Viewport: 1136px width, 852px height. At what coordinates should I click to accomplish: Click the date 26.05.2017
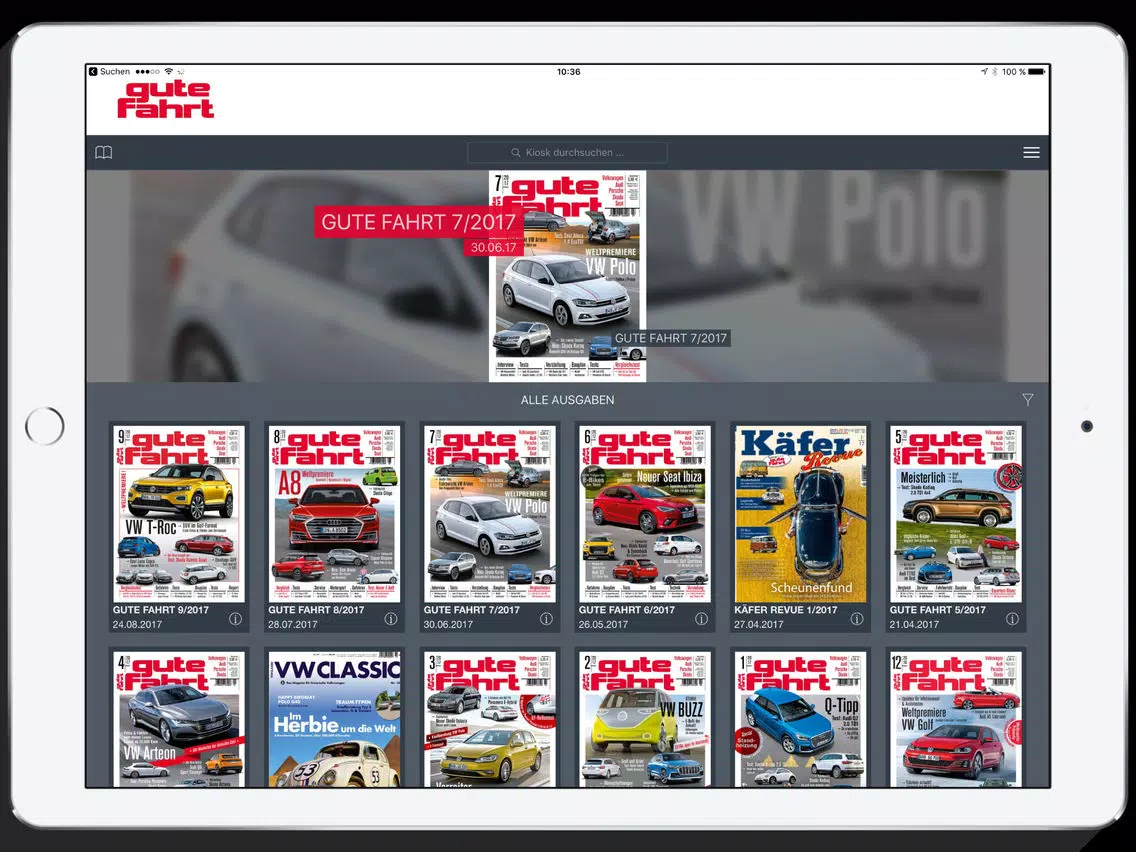click(x=604, y=625)
